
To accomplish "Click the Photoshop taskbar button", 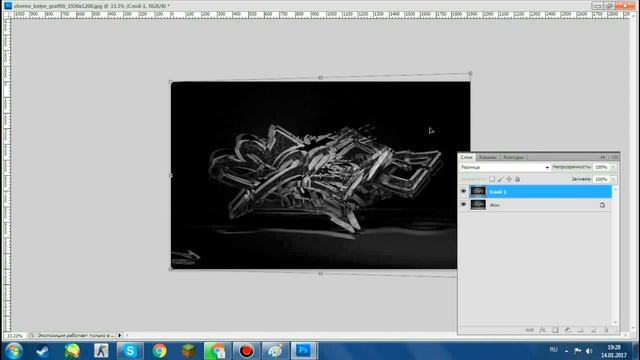I will point(304,351).
